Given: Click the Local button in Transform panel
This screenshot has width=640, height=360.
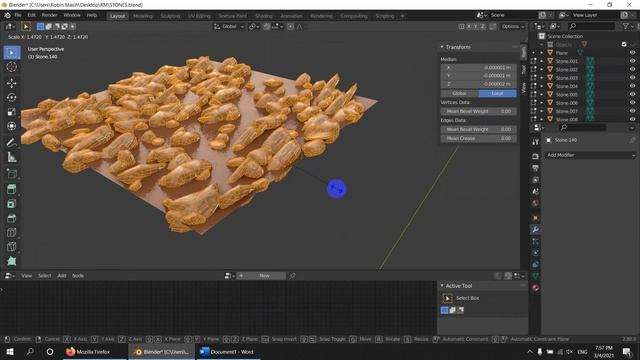Looking at the screenshot, I should [x=498, y=93].
